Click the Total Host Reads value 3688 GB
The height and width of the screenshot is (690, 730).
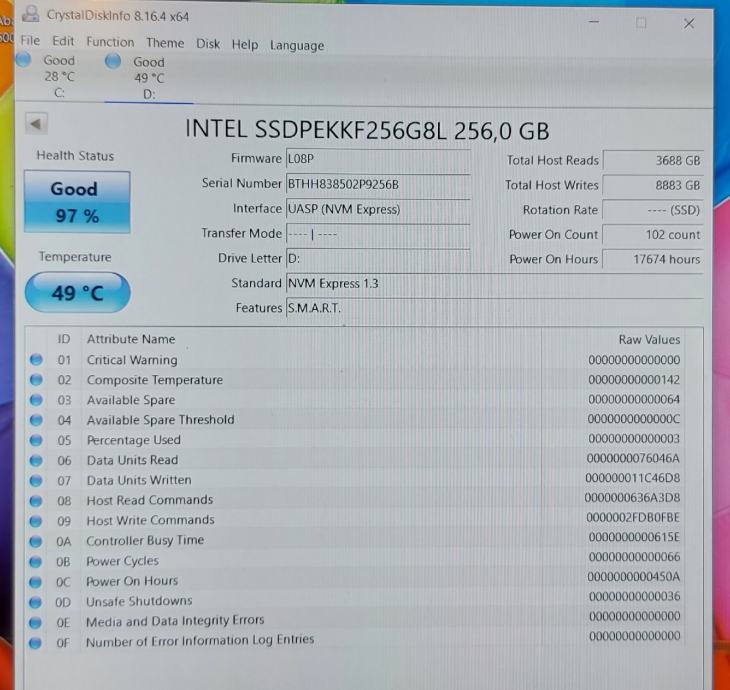coord(653,161)
